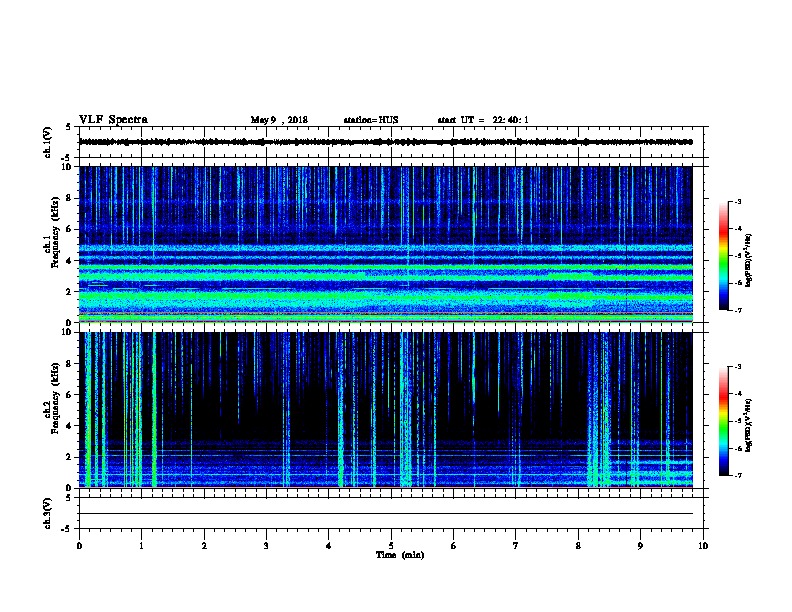The image size is (792, 612).
Task: Select the ch.1 "Frequency (kHz)" axis label
Action: click(x=55, y=232)
